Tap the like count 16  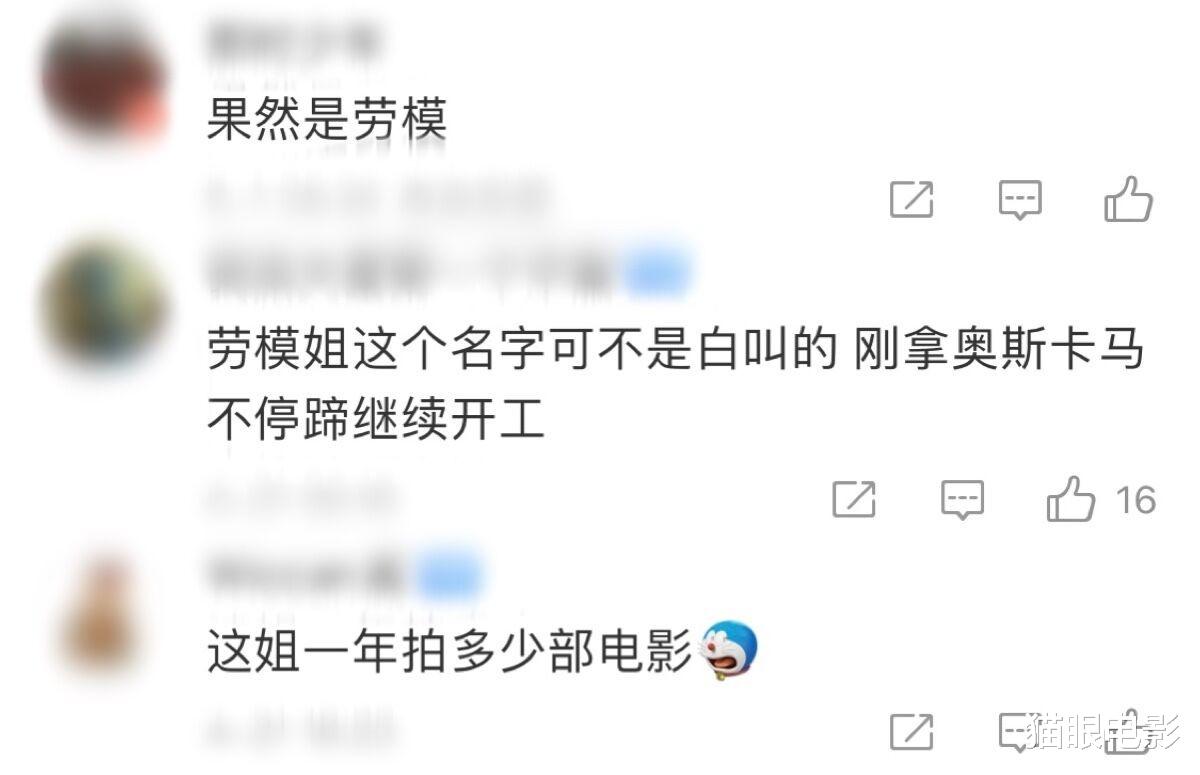[1136, 499]
